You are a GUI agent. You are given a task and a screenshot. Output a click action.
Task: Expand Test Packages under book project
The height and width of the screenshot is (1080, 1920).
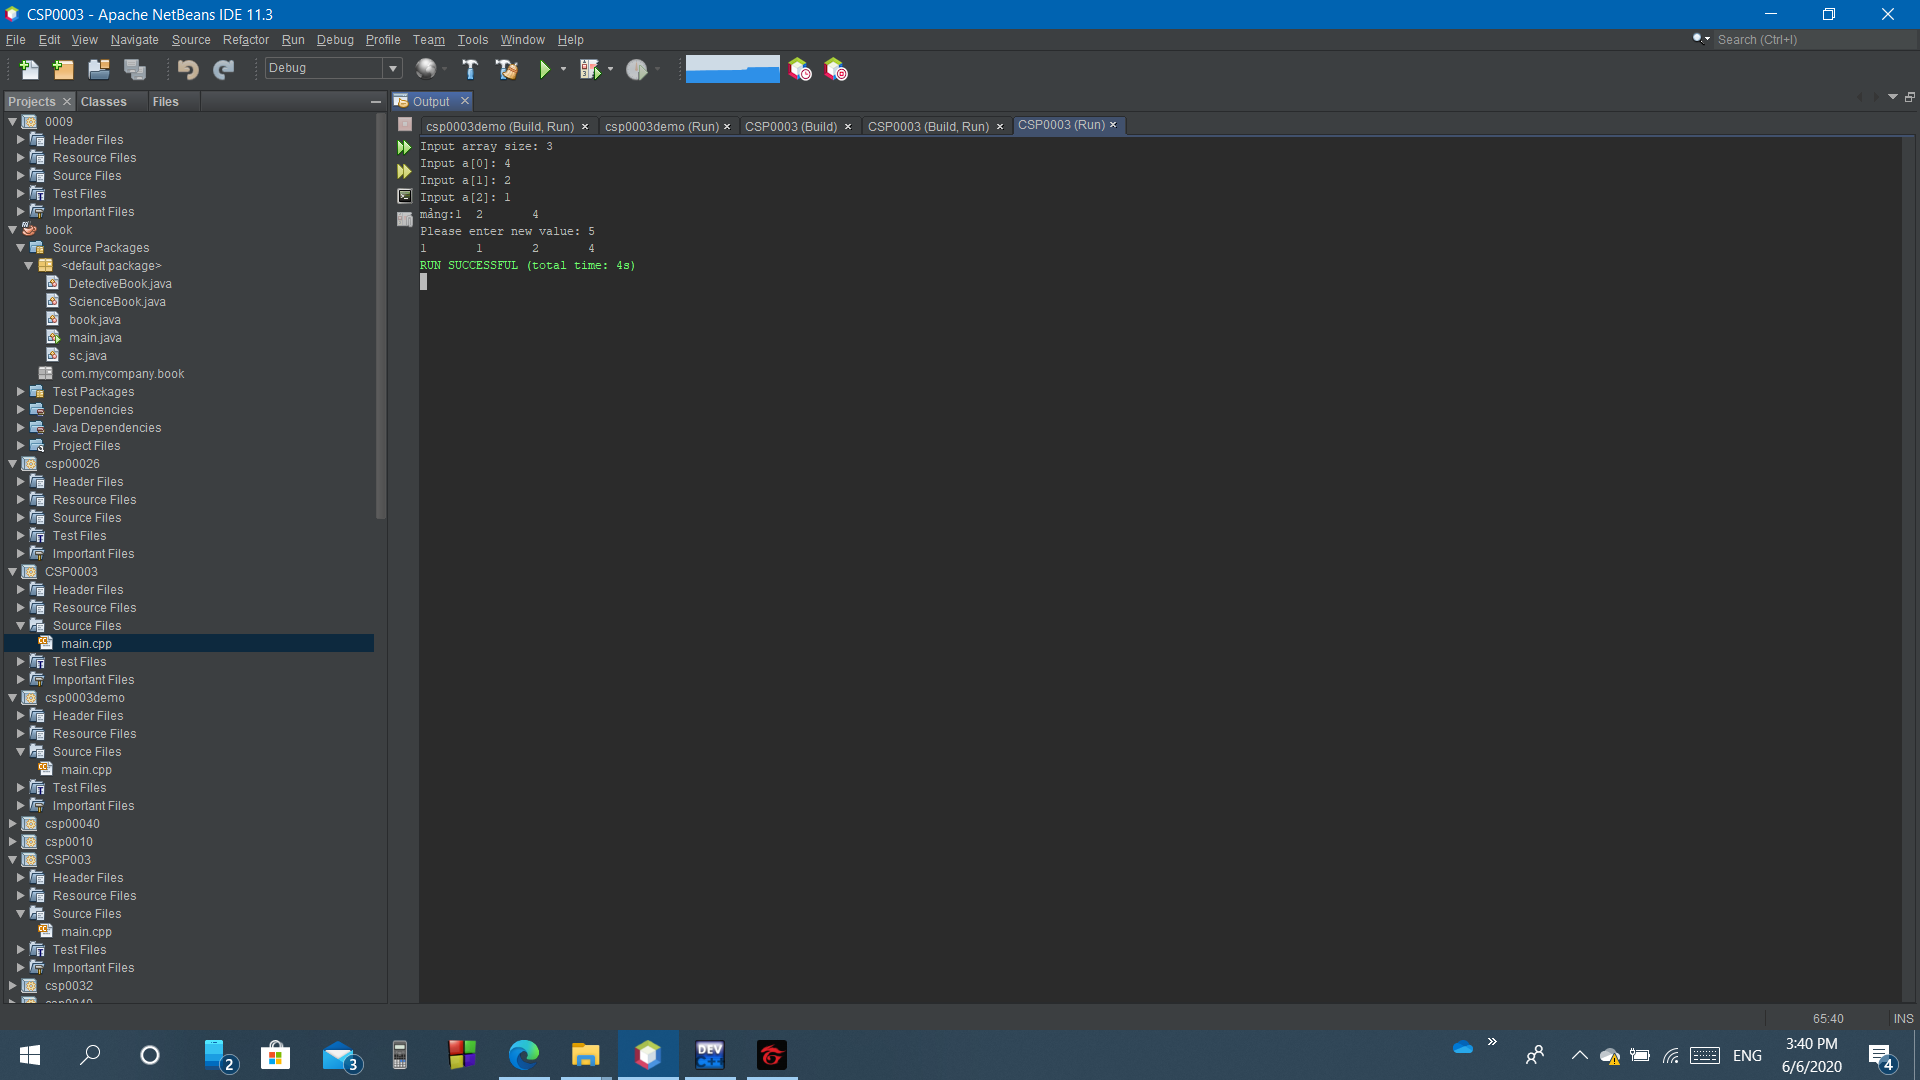(21, 392)
